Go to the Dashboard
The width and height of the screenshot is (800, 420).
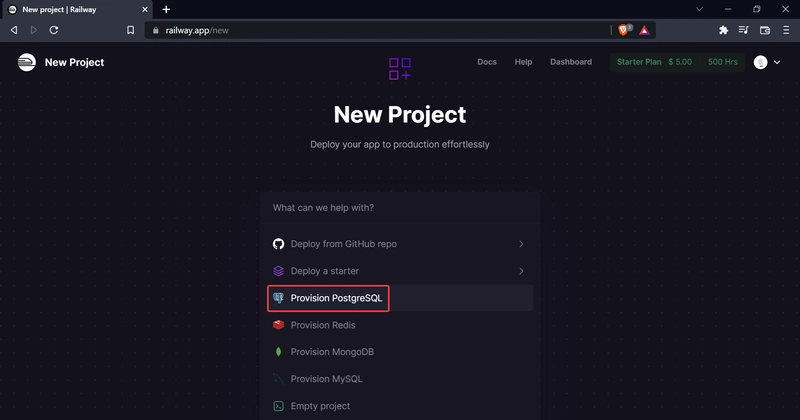pos(571,62)
